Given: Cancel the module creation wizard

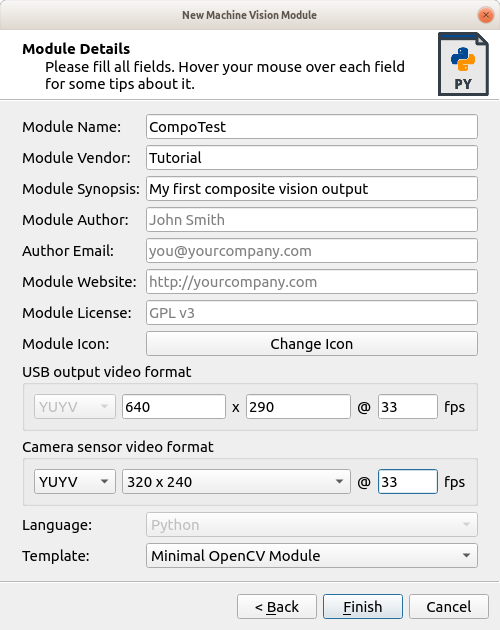Looking at the screenshot, I should click(x=449, y=607).
